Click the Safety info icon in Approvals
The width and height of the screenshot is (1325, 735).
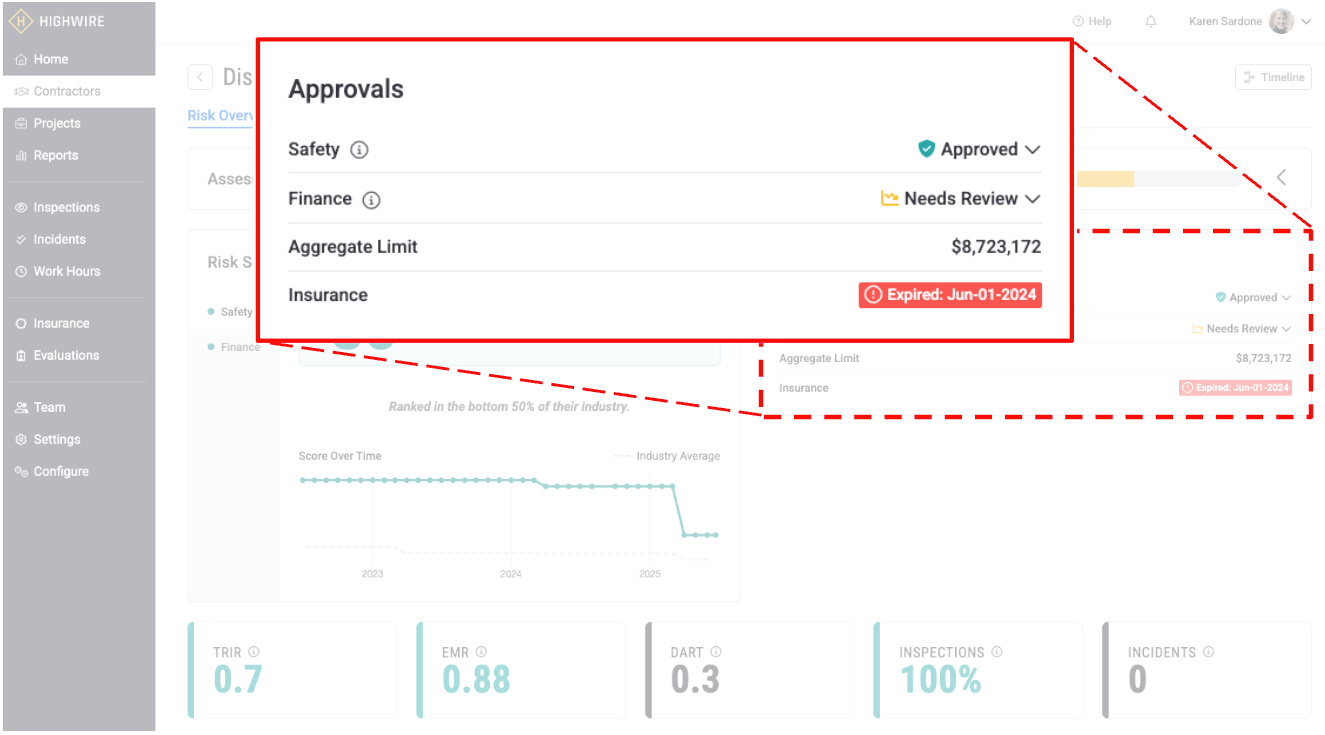(359, 150)
